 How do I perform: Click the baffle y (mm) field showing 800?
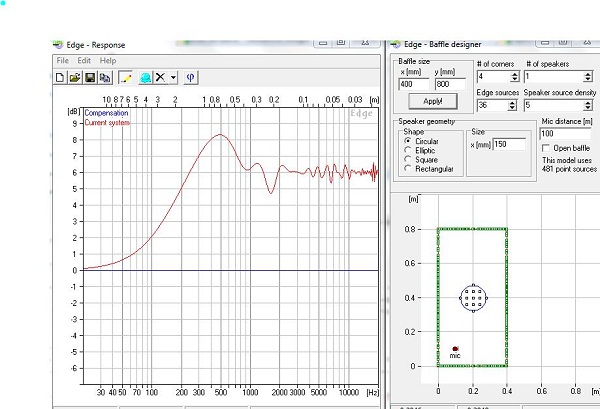(x=450, y=84)
